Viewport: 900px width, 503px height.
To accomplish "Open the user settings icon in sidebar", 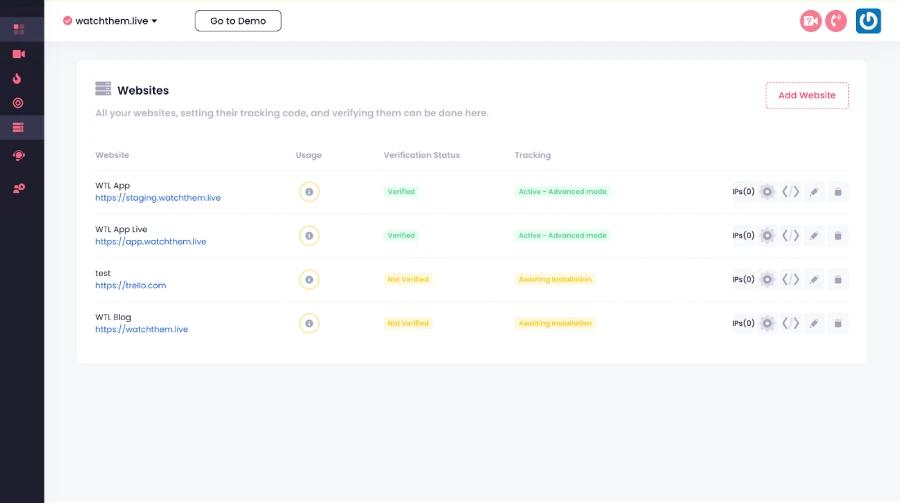I will tap(18, 188).
